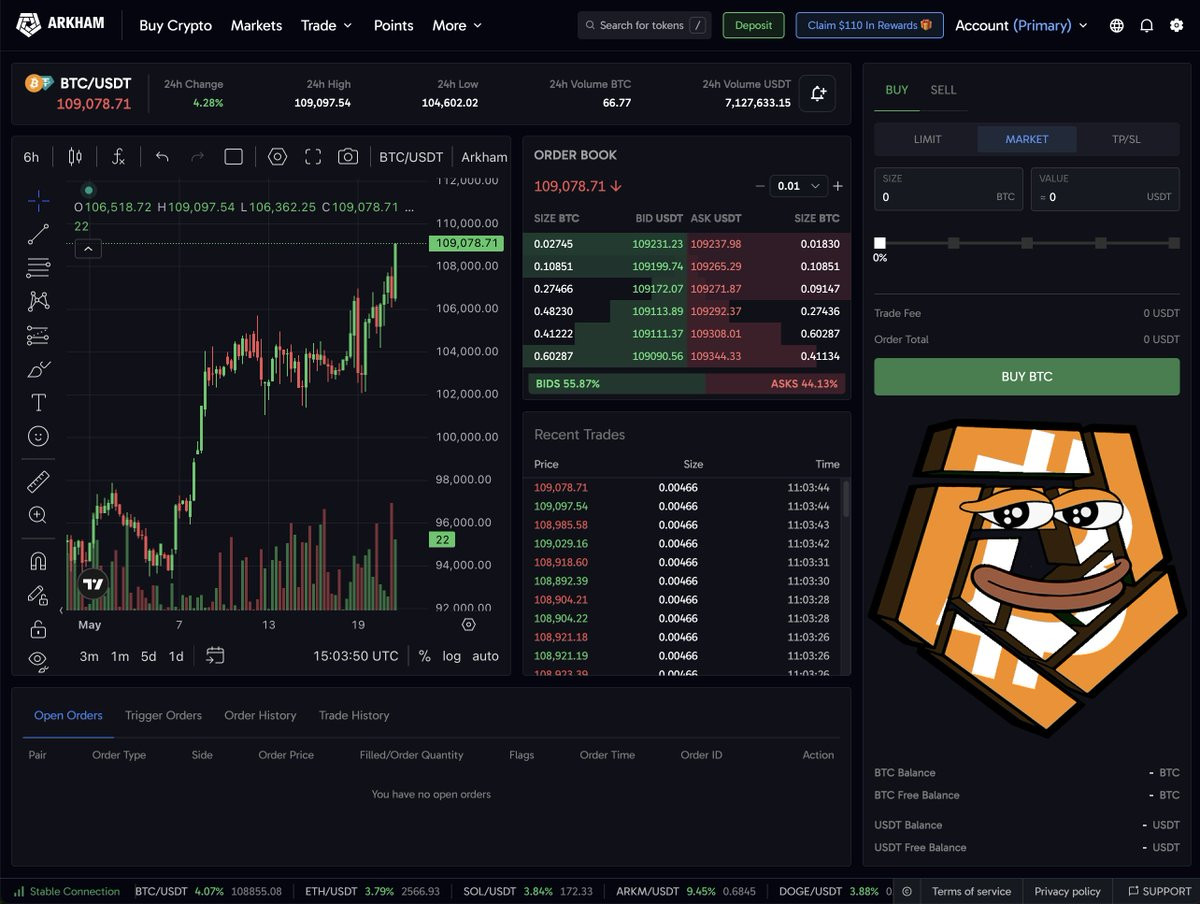Select the text annotation tool
This screenshot has width=1200, height=904.
pos(38,402)
